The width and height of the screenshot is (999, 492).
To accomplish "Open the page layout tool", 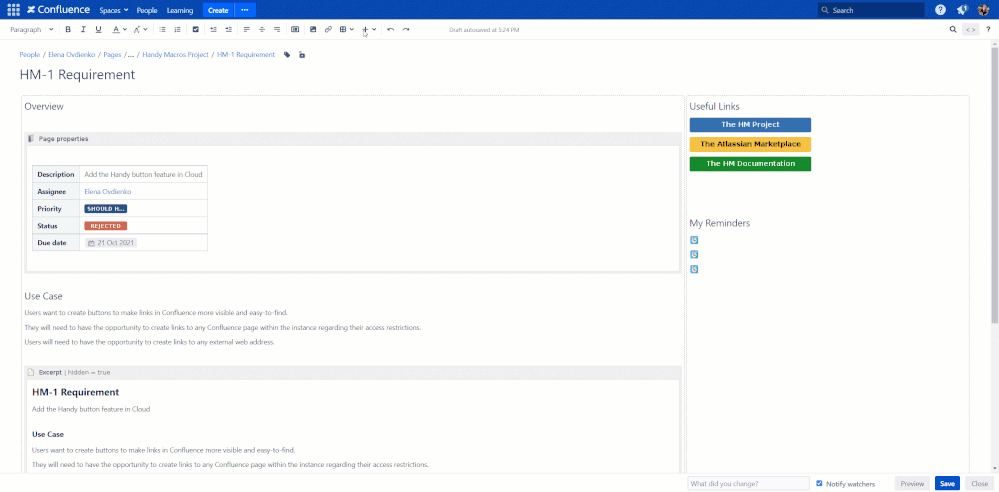I will 295,29.
